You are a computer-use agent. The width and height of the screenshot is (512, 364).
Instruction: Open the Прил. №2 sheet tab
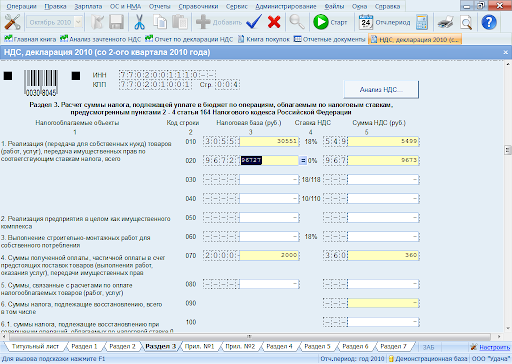[x=240, y=347]
